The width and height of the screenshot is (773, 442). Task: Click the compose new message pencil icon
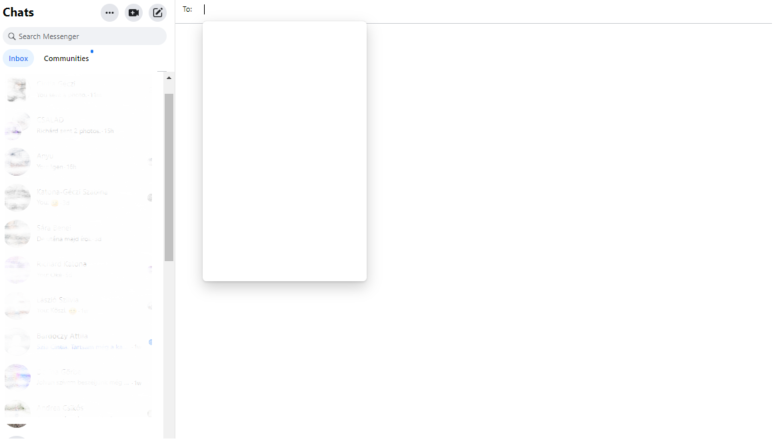157,13
